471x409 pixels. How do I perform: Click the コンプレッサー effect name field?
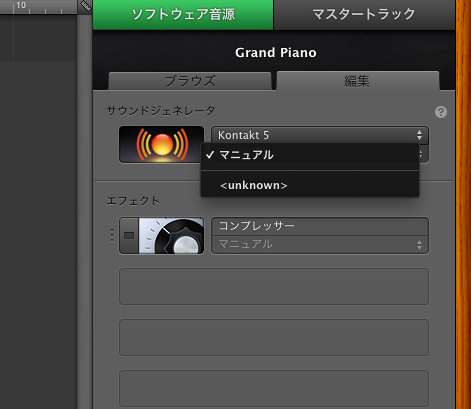pyautogui.click(x=320, y=226)
